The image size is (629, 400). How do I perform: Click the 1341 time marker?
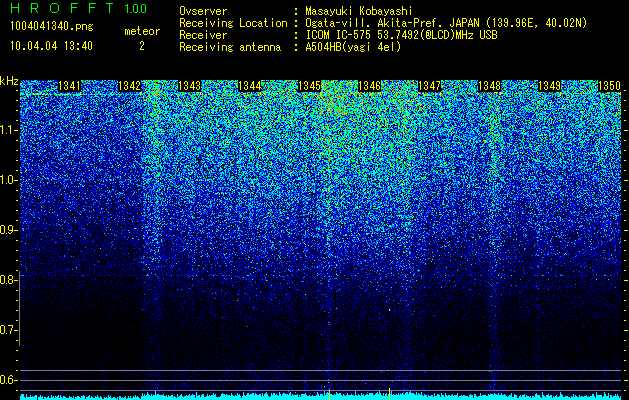tap(69, 86)
